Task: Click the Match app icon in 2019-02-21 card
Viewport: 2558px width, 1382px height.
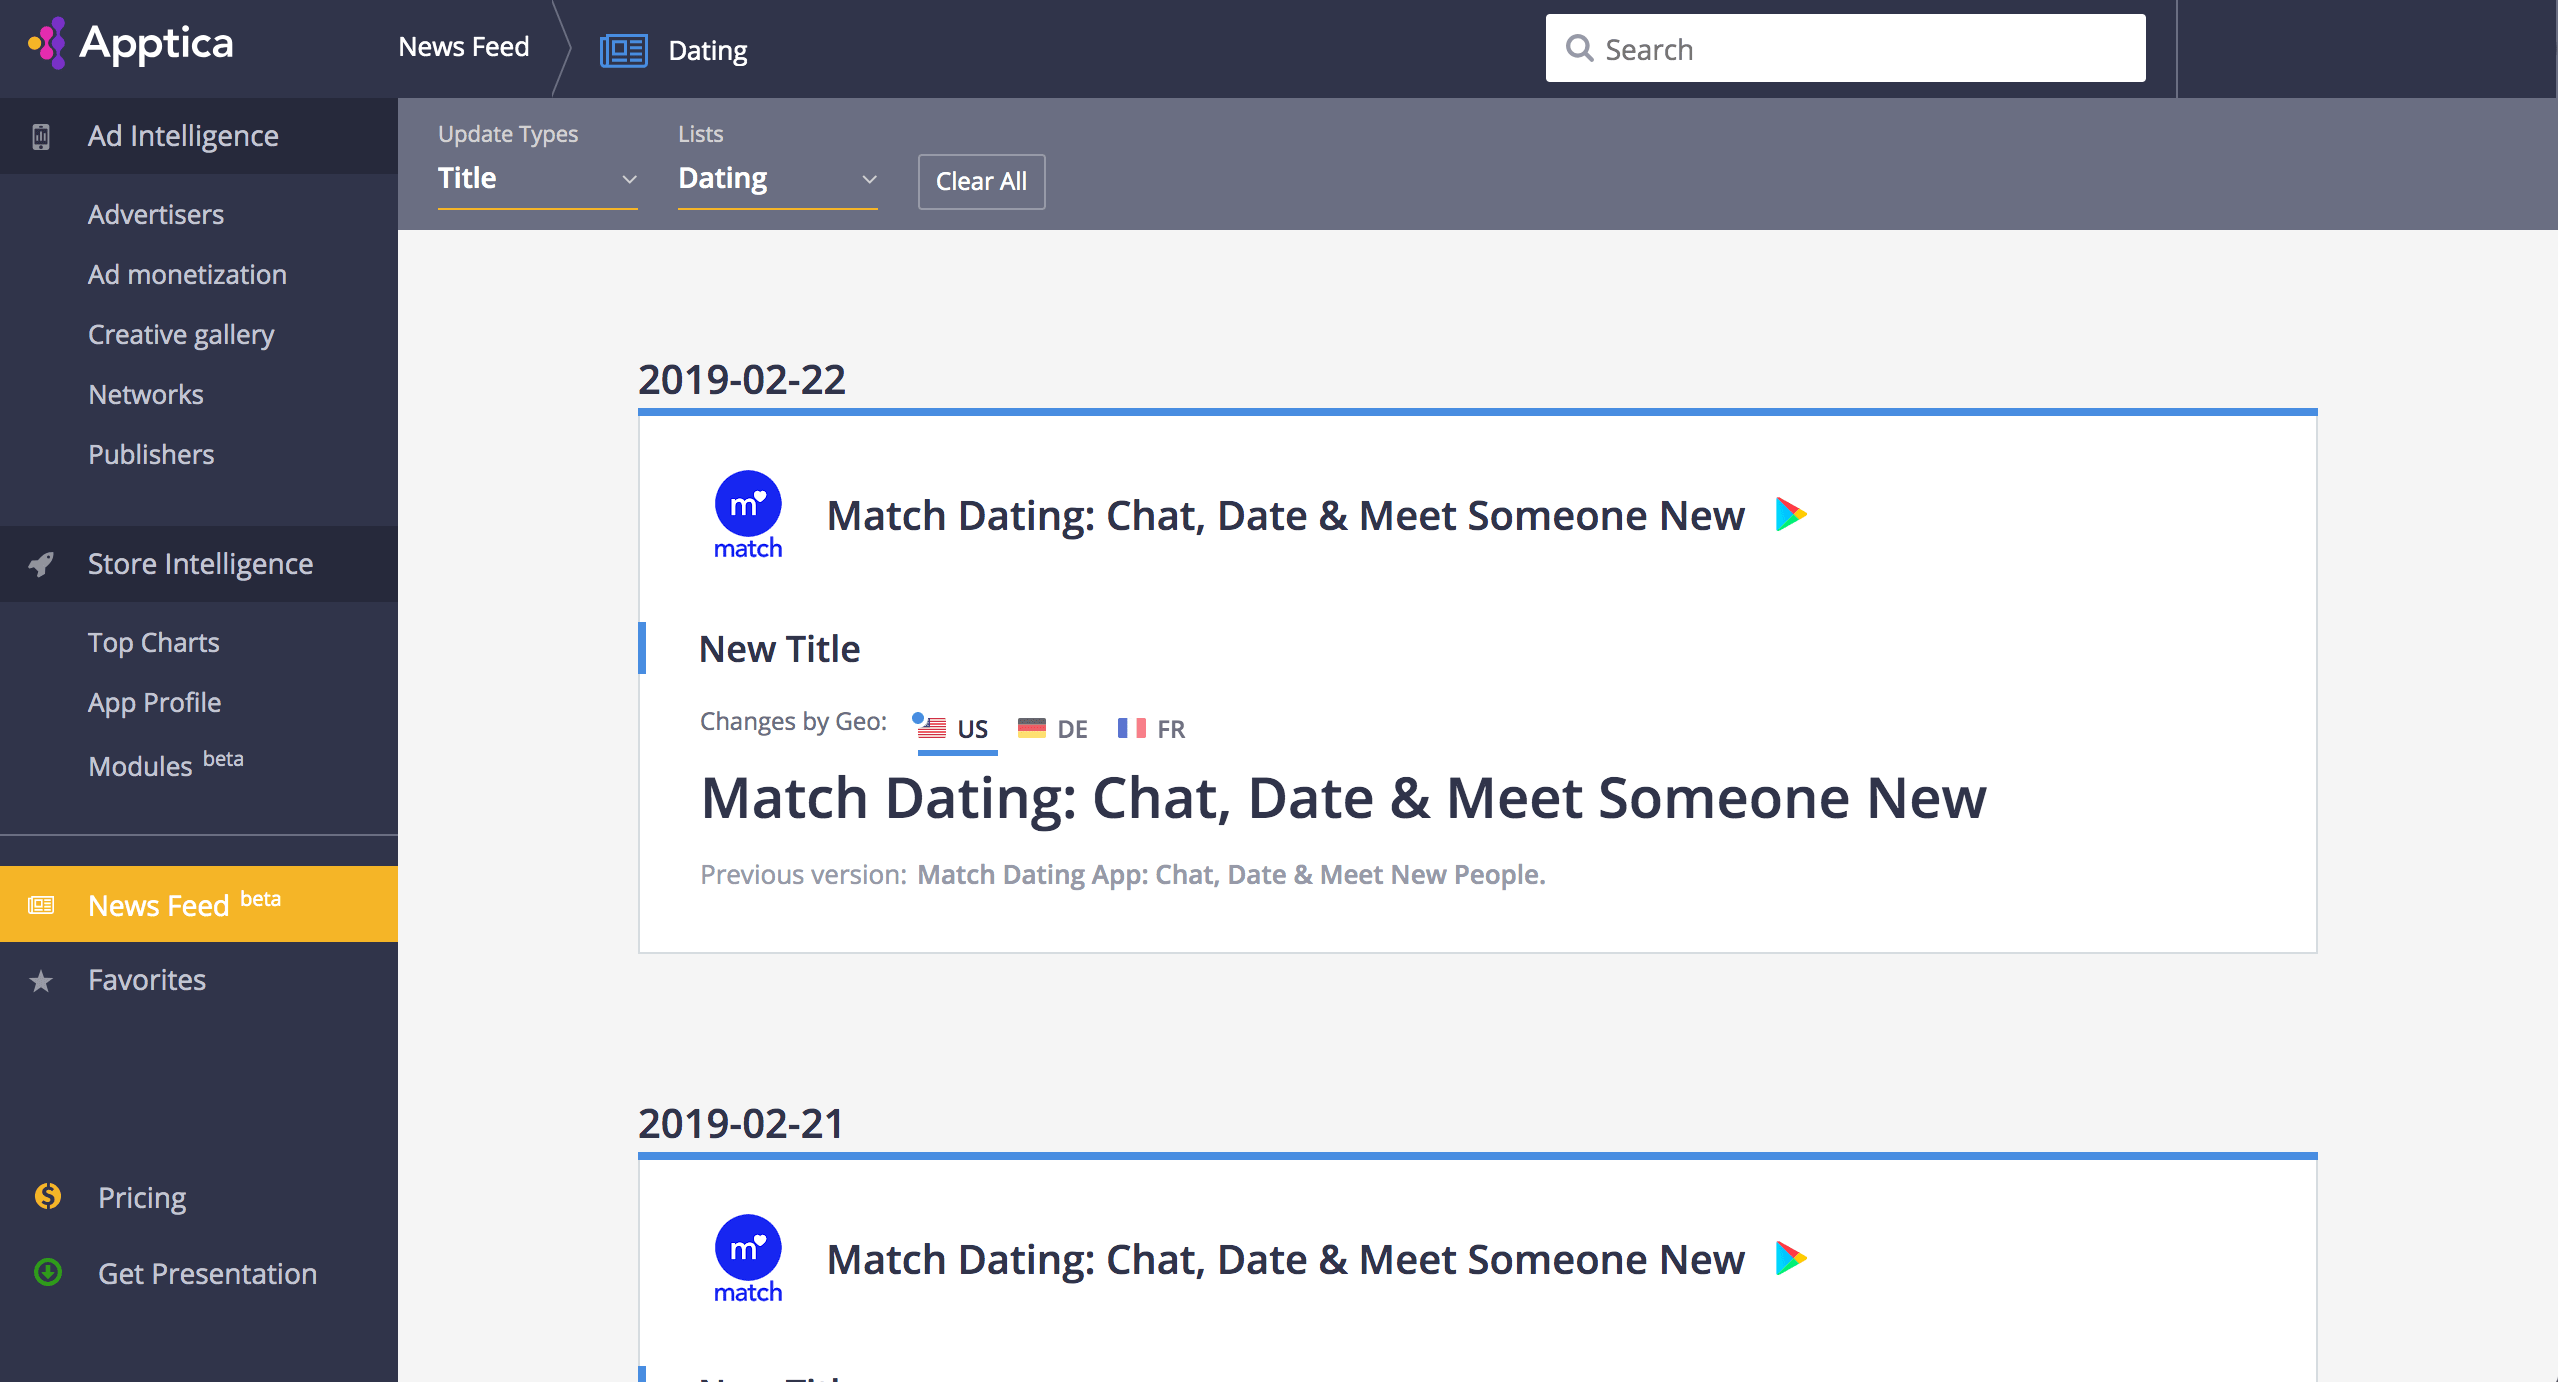Action: 748,1259
